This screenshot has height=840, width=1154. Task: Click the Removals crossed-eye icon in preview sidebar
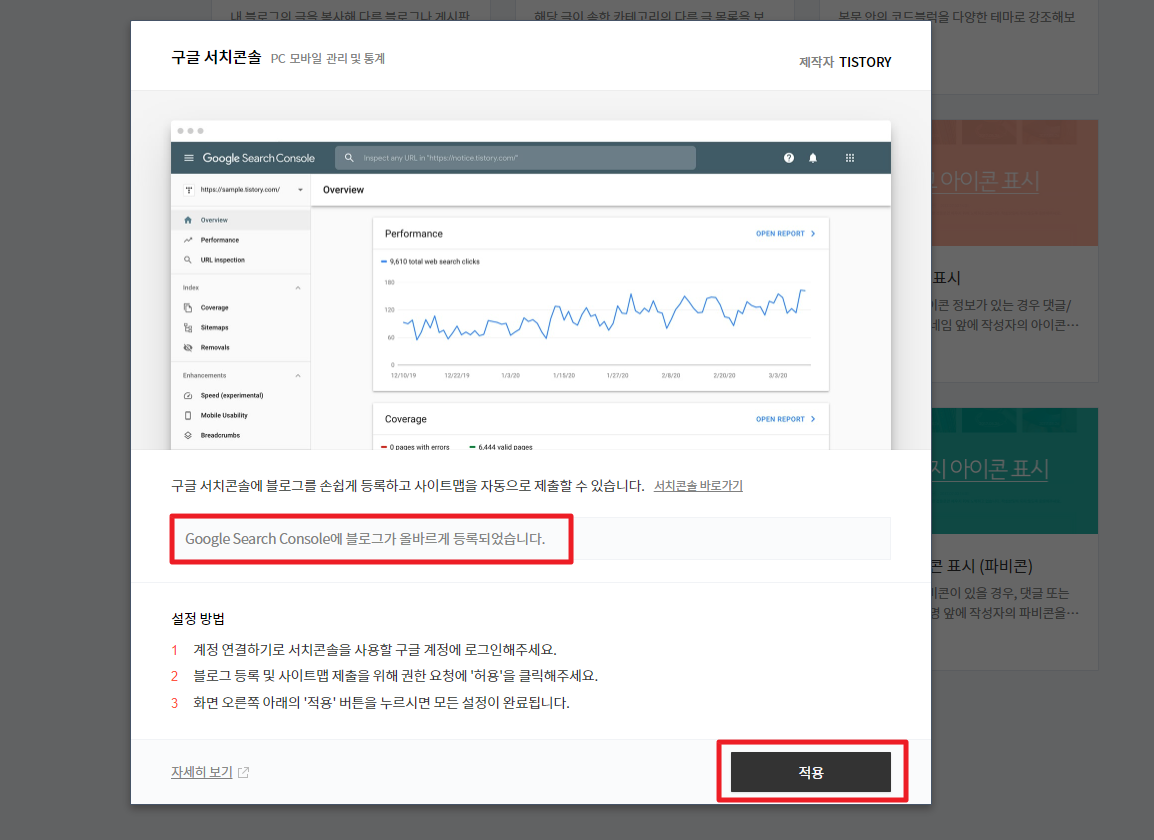(x=188, y=347)
